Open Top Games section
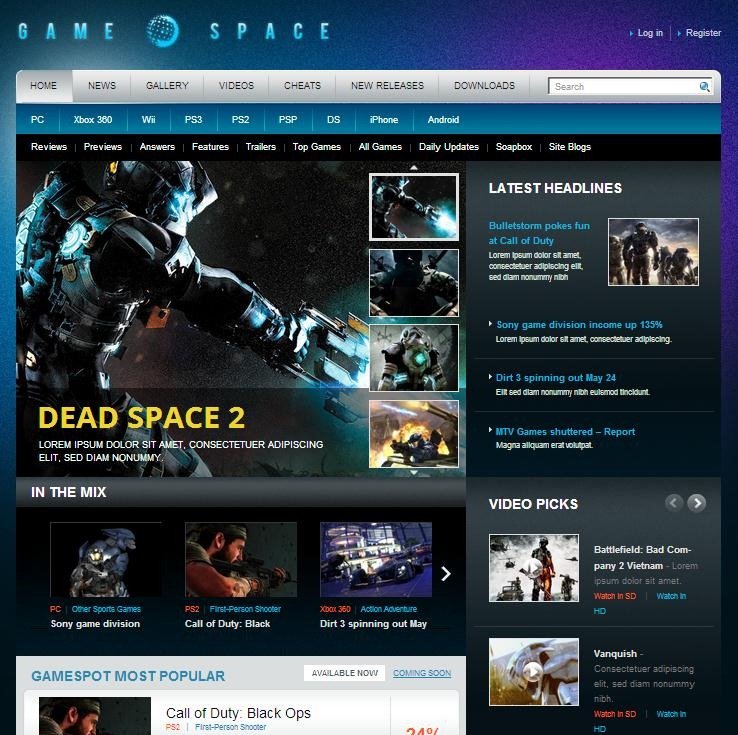This screenshot has width=738, height=735. point(317,147)
